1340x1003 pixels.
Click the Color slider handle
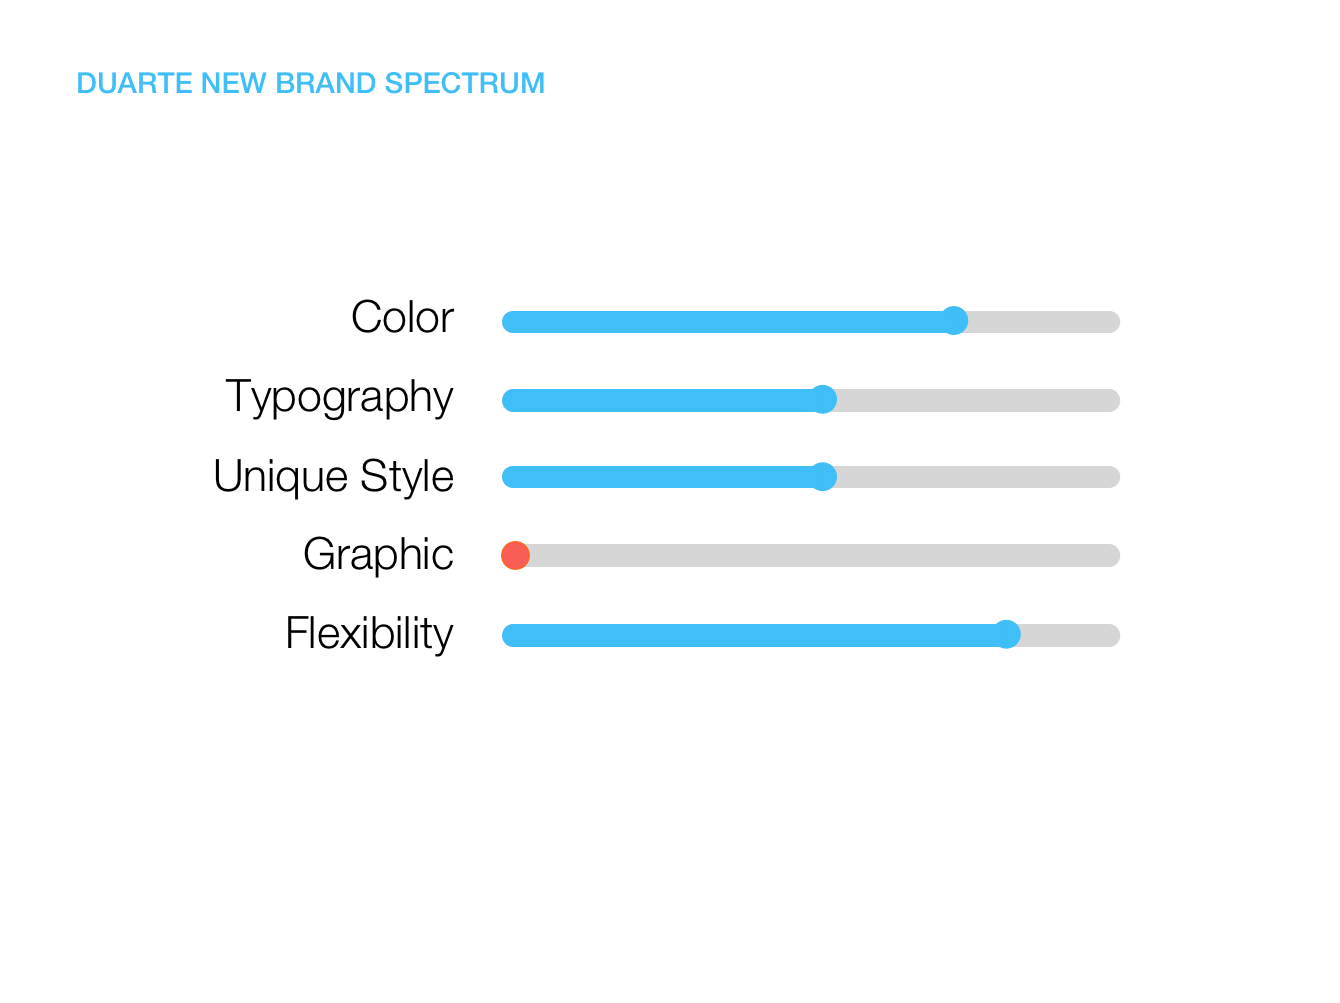point(955,321)
